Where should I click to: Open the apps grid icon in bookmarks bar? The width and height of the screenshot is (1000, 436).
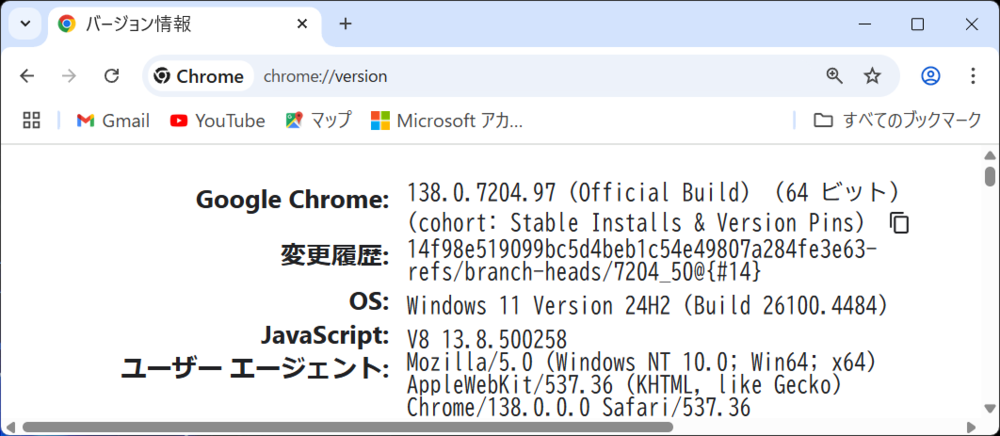31,120
